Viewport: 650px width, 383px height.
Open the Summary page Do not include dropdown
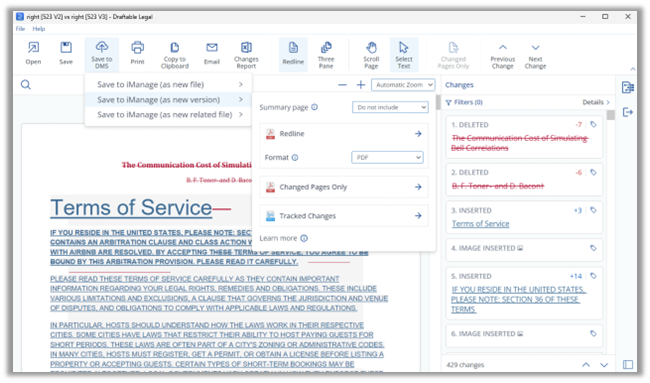[x=390, y=107]
